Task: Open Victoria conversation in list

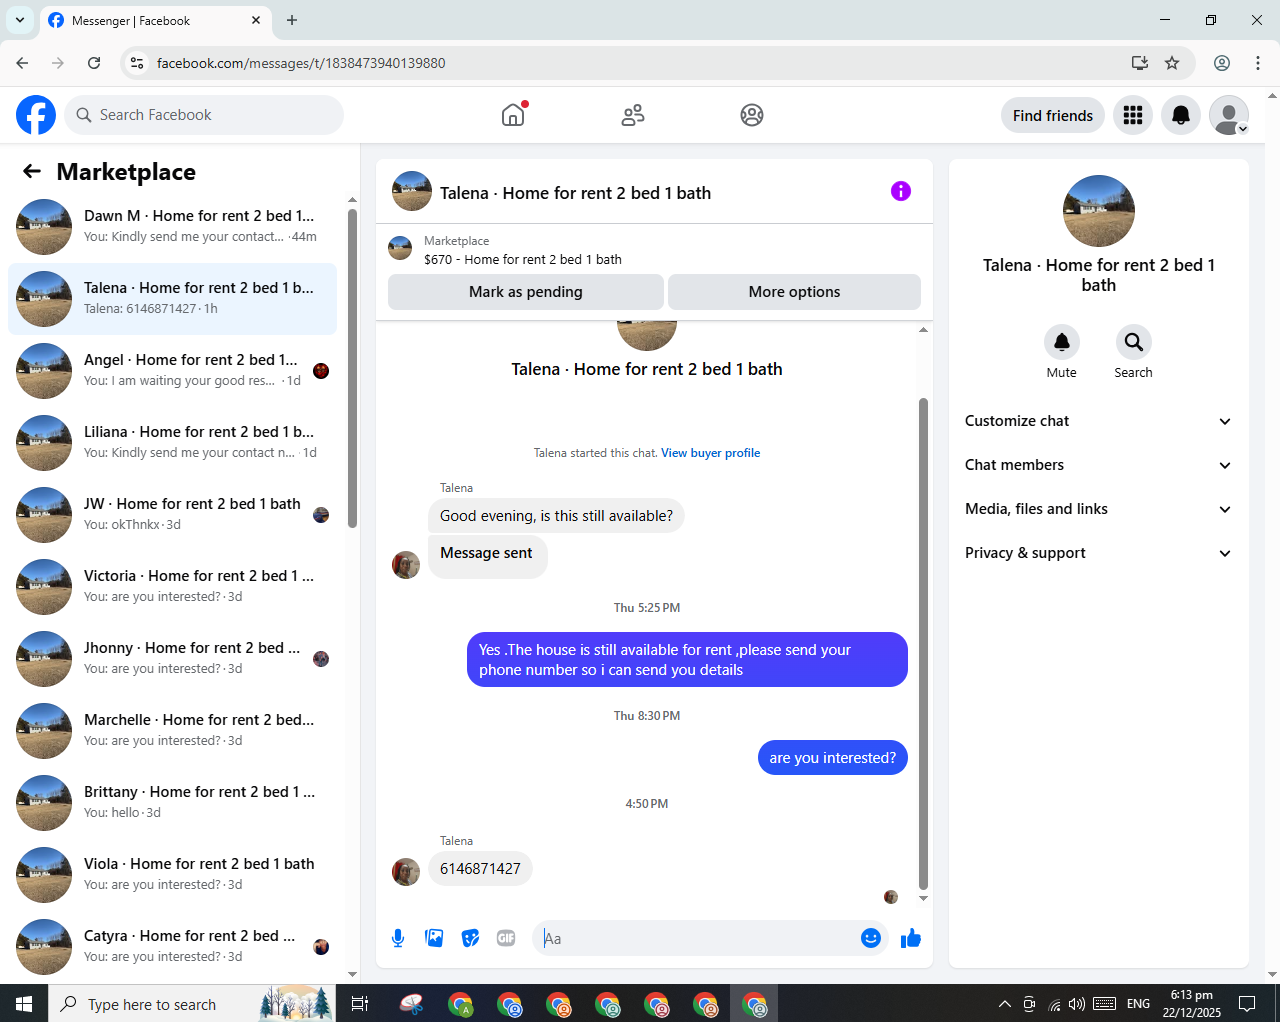Action: [172, 587]
